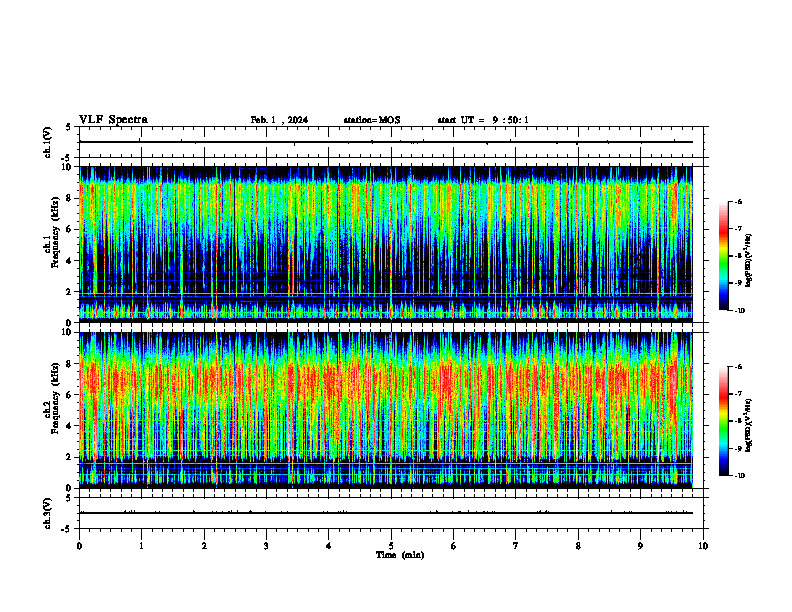Click the "5" tick on ch.3(V) axis
792x612 pixels.
69,498
